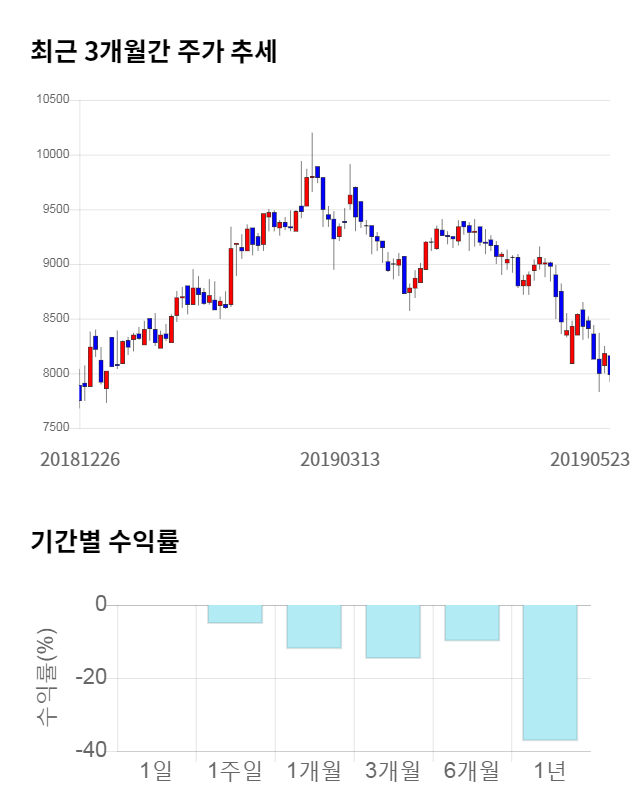Select the 1개월 return bar
Screen dimensions: 640x810
point(314,627)
